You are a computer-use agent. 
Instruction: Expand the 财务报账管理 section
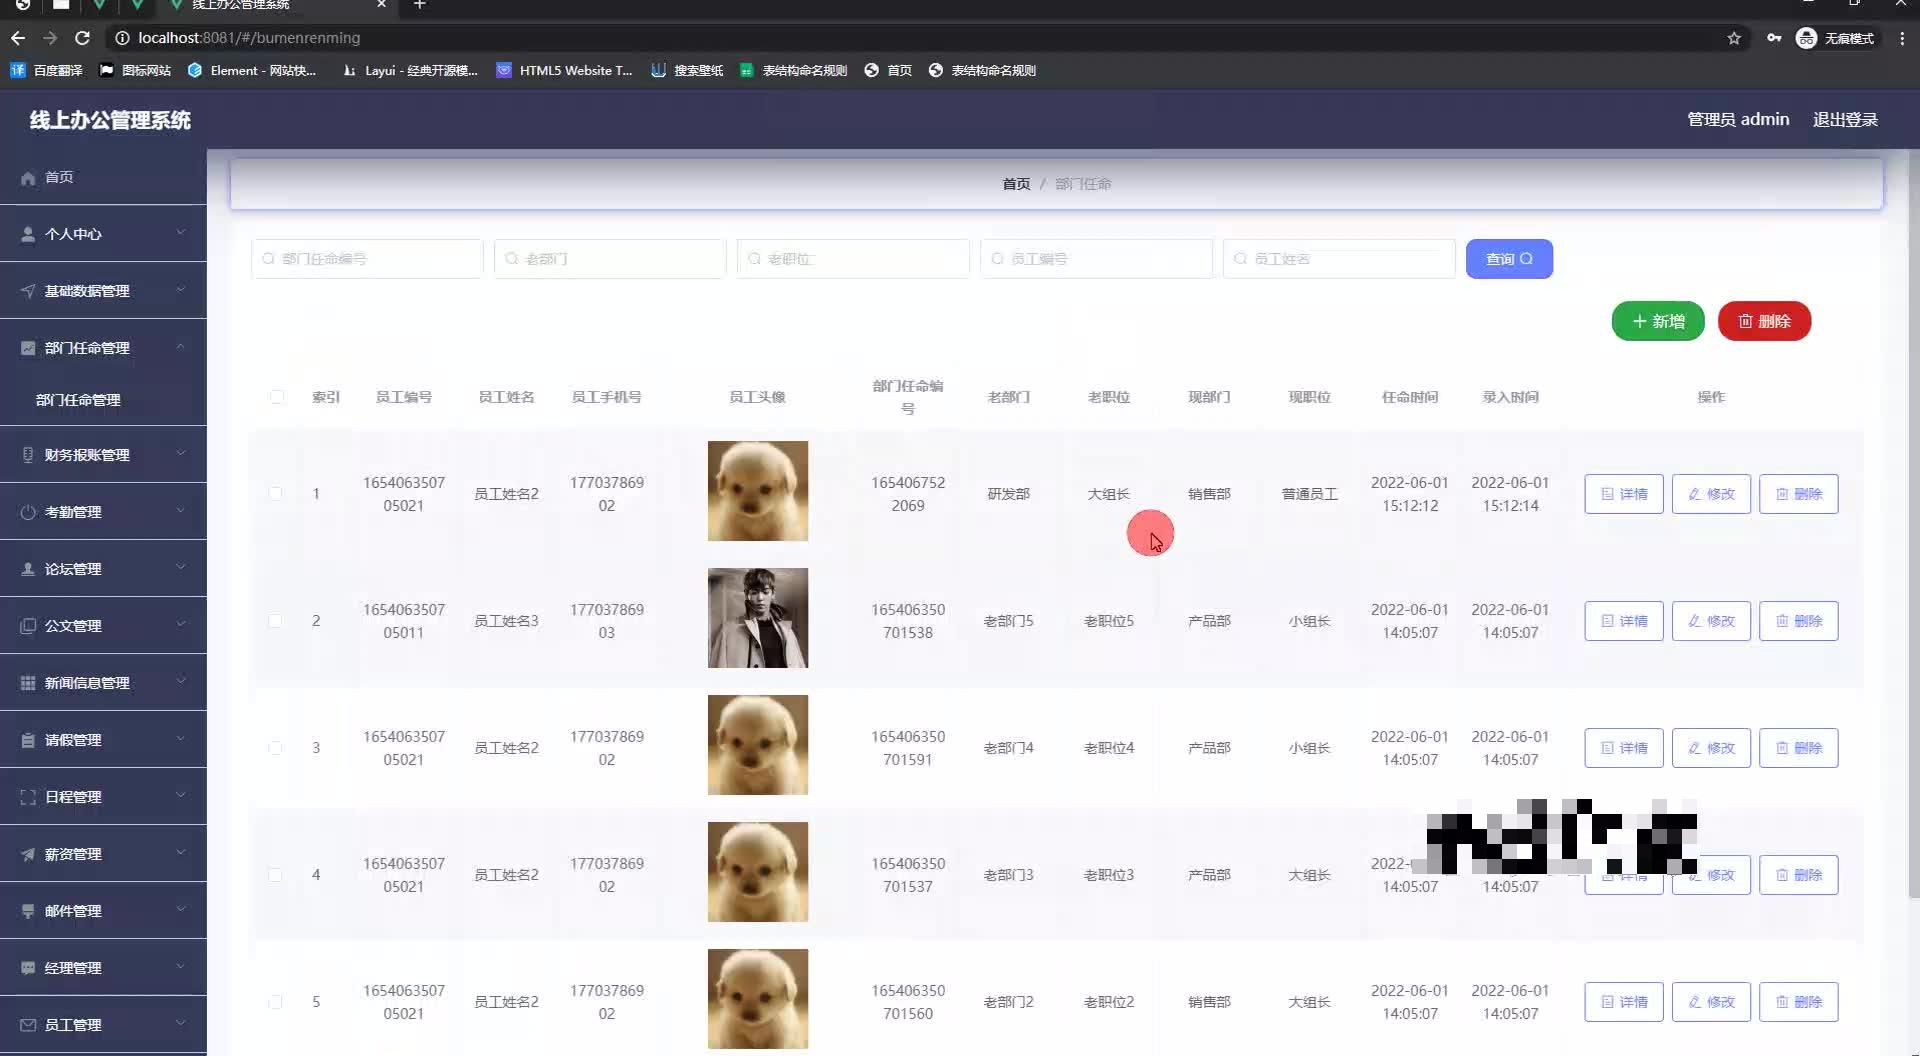point(103,454)
